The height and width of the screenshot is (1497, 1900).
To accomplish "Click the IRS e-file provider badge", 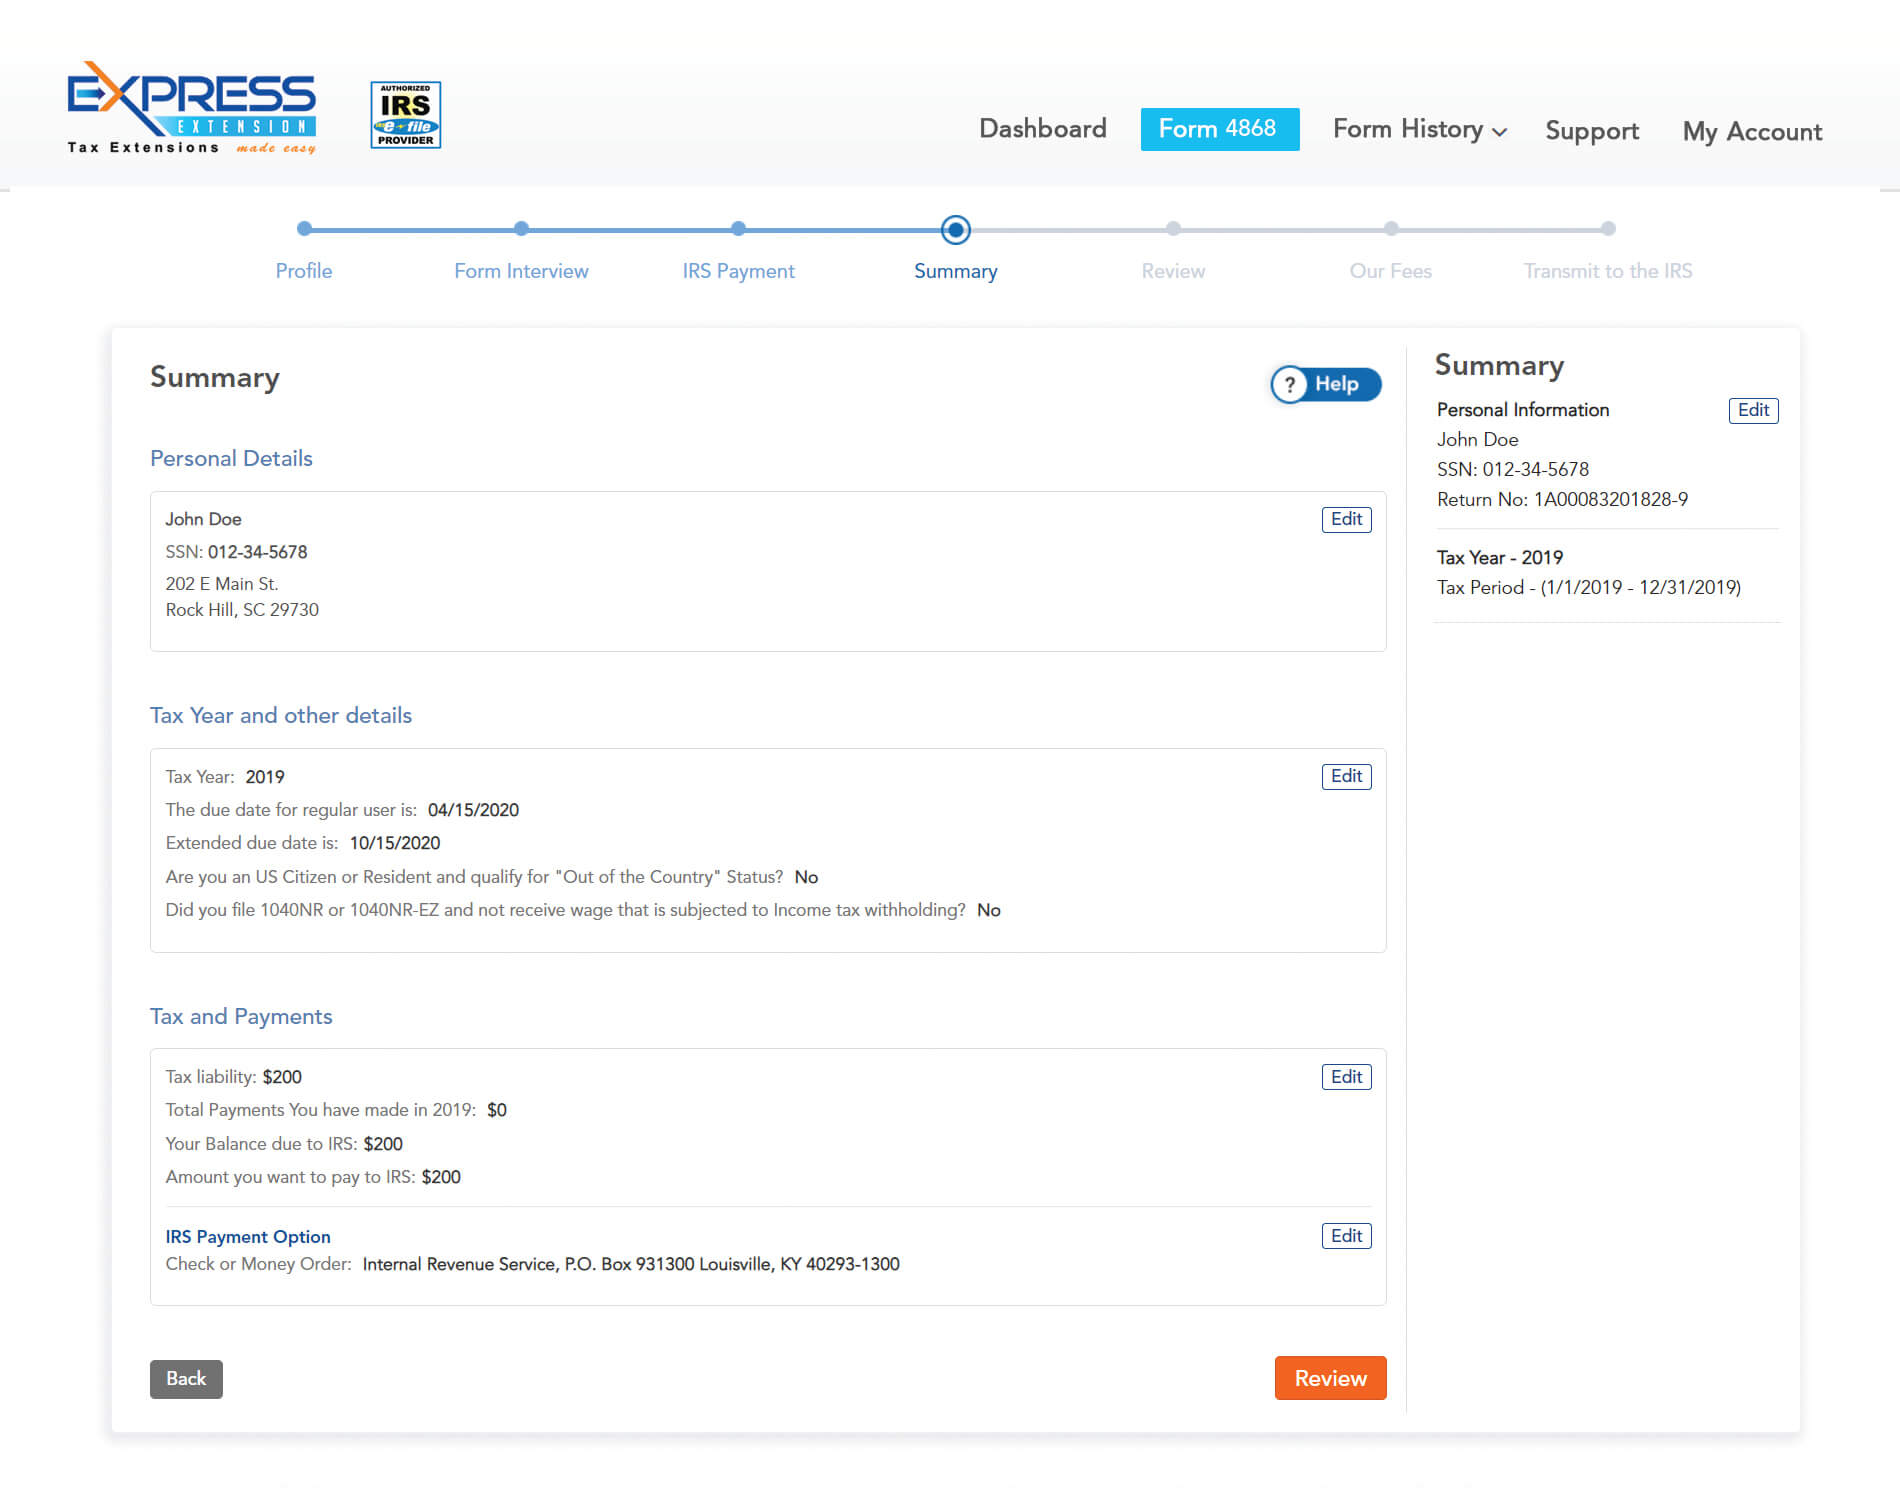I will (405, 115).
